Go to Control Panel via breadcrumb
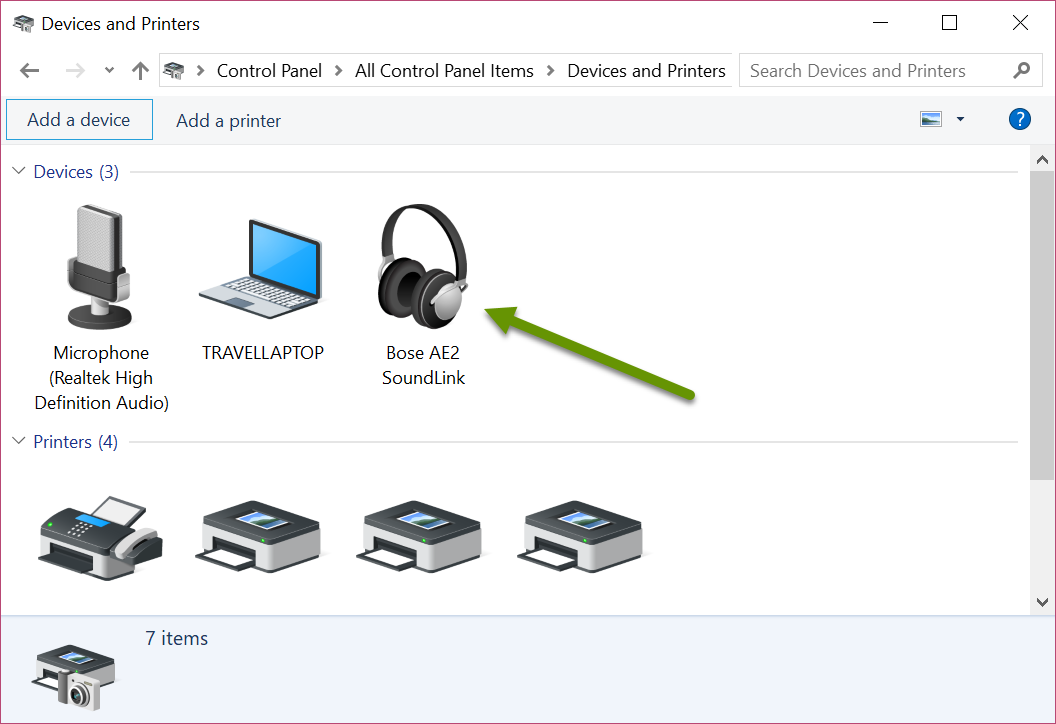This screenshot has width=1056, height=724. click(269, 70)
